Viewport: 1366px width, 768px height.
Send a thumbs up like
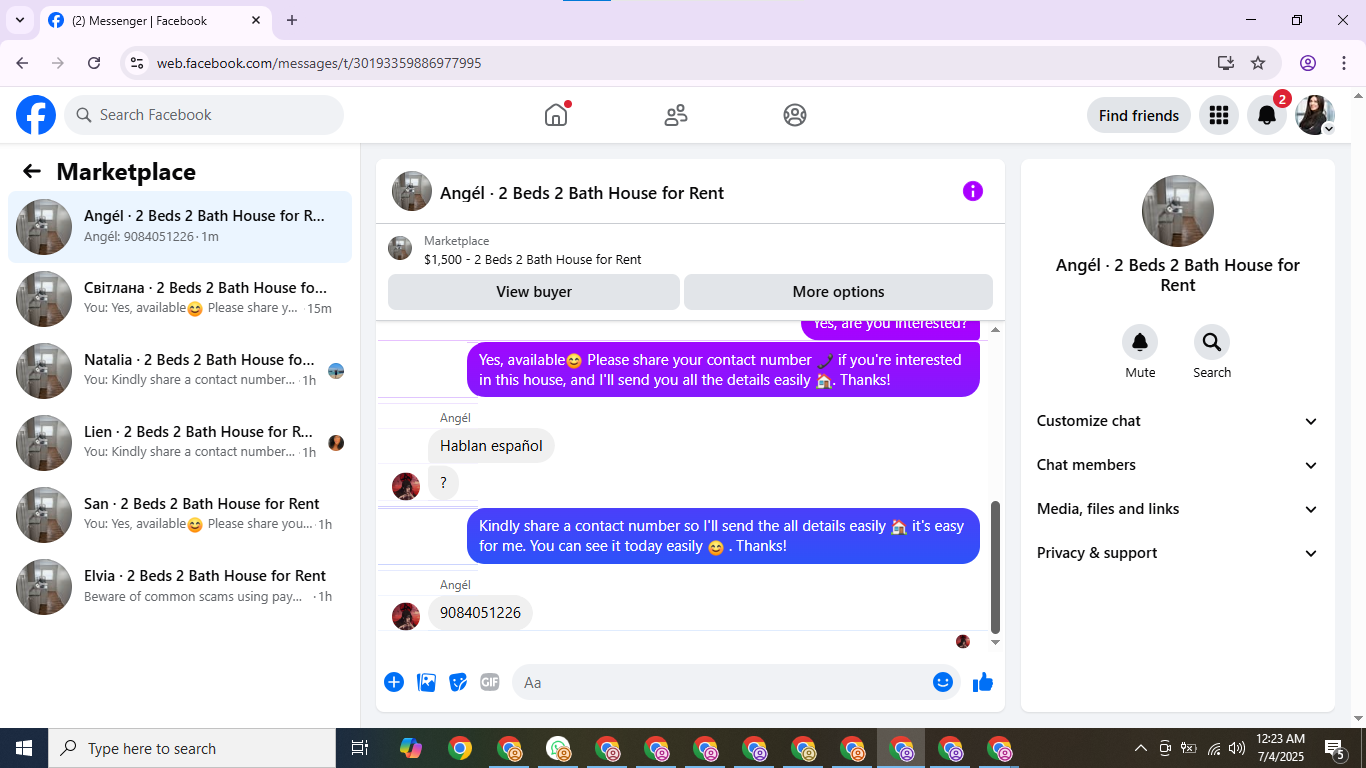(983, 682)
